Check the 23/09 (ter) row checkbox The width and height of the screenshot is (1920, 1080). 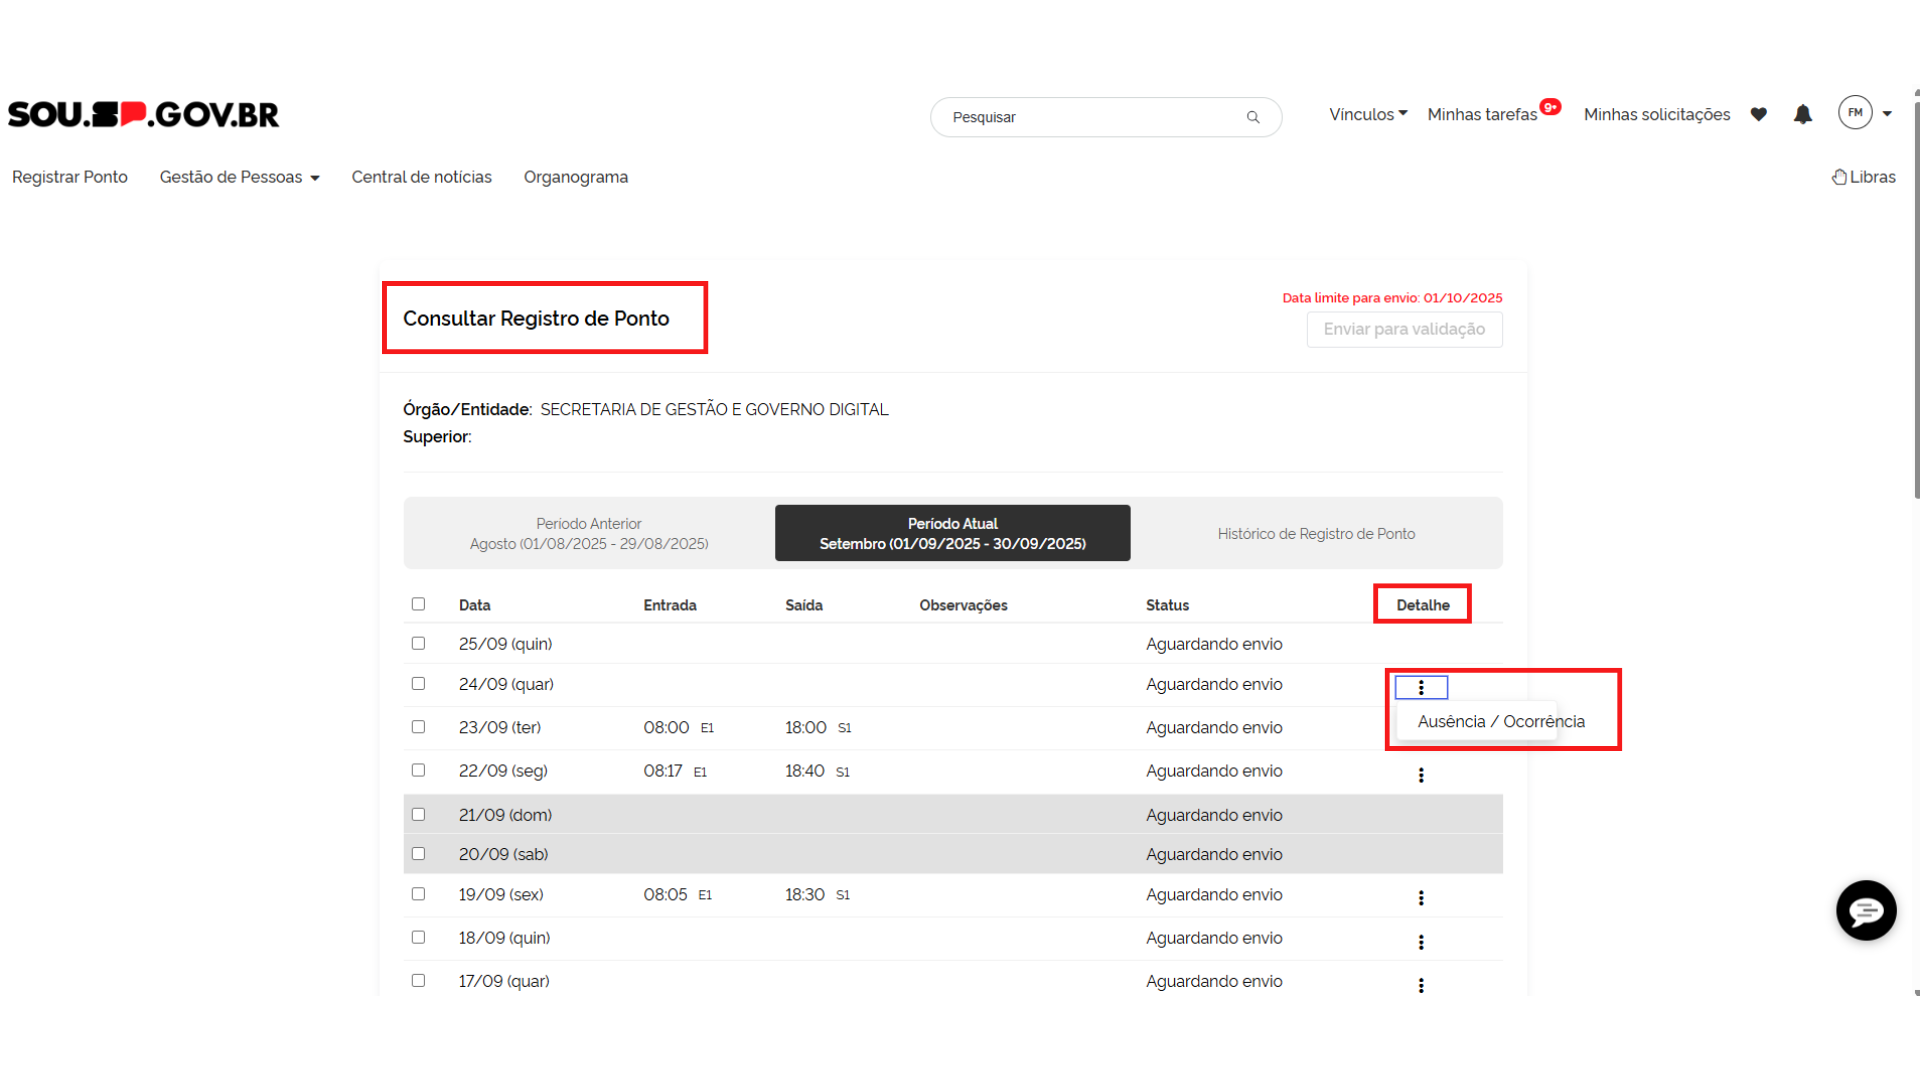(x=418, y=727)
